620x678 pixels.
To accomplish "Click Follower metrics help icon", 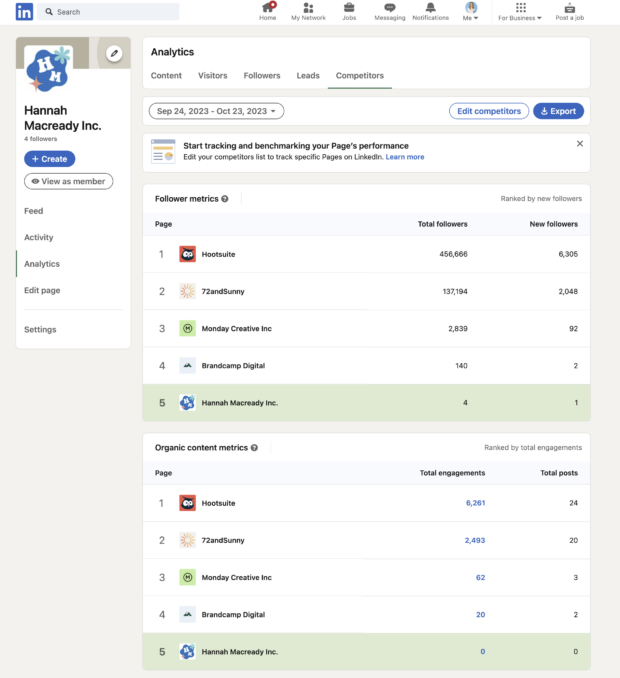I will 225,199.
